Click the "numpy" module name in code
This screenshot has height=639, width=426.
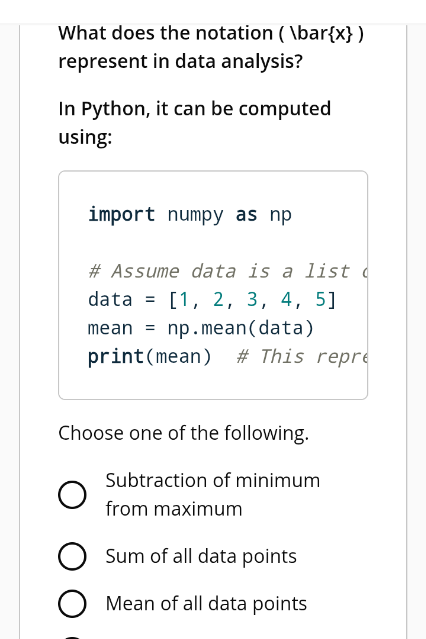(x=195, y=216)
